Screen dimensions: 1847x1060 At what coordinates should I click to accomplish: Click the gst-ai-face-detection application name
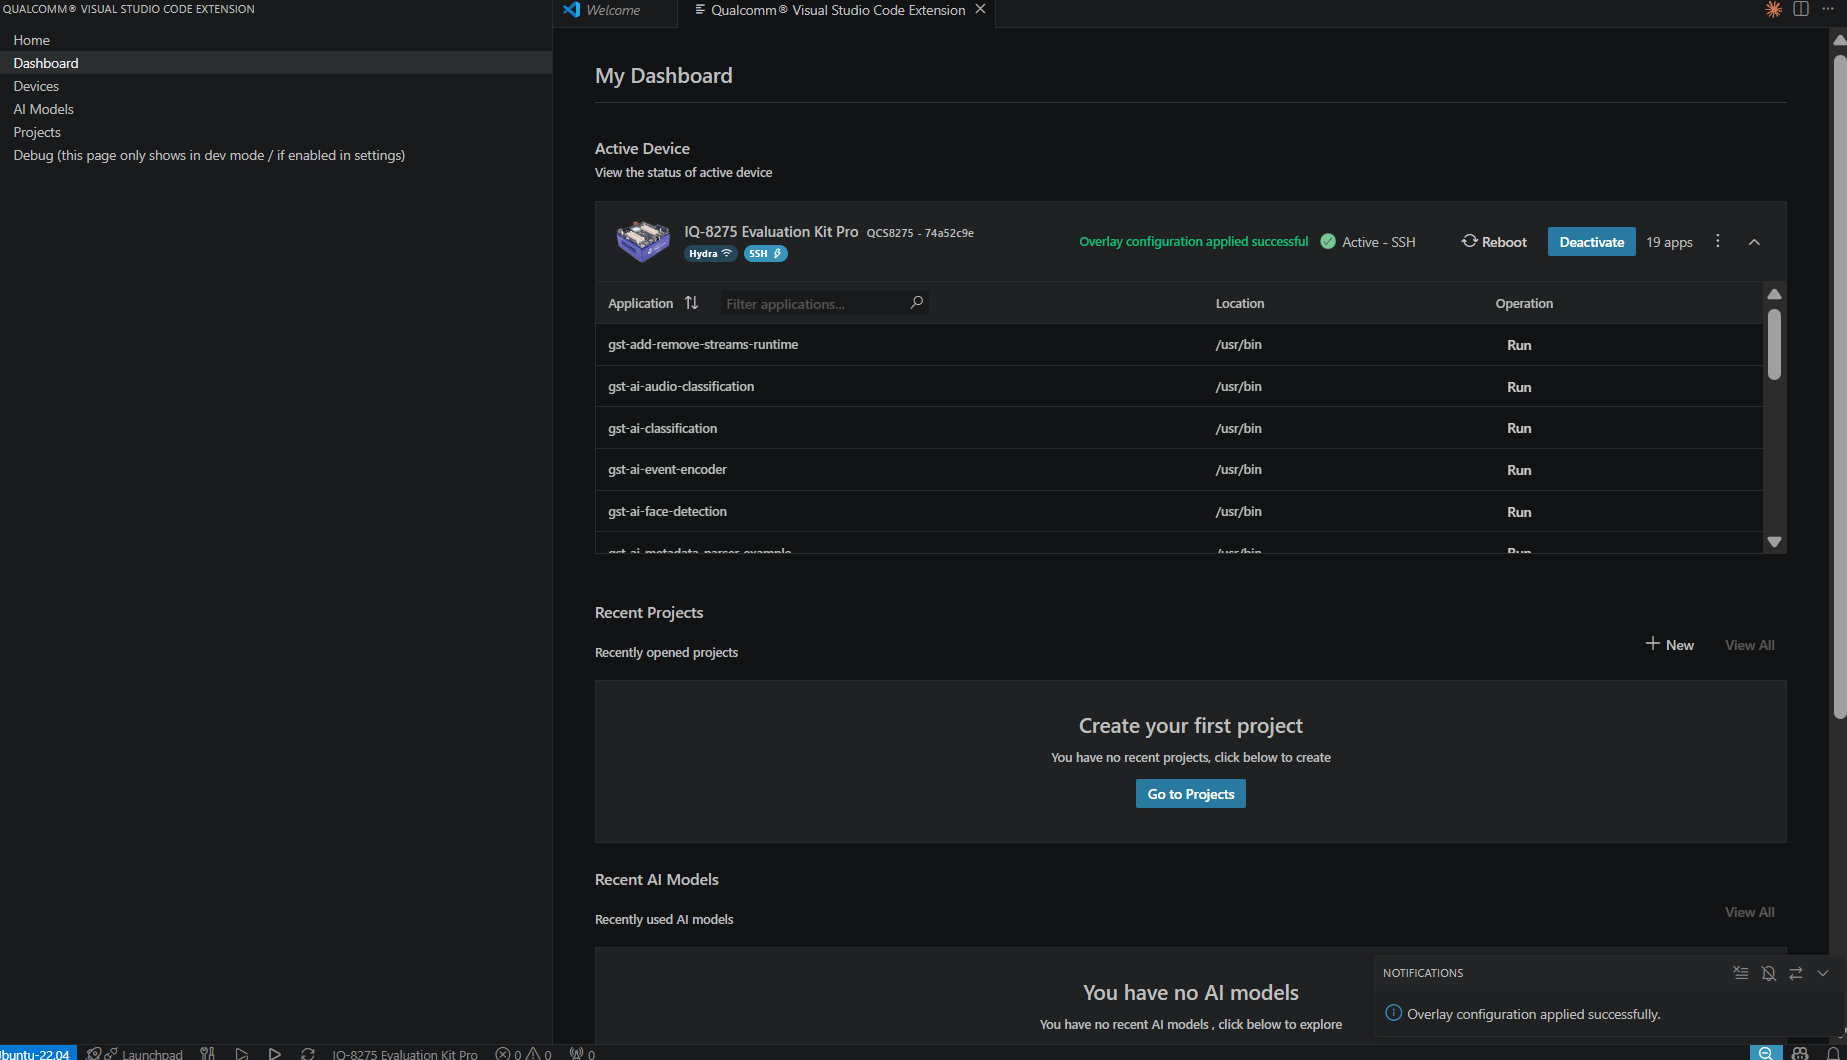tap(667, 511)
